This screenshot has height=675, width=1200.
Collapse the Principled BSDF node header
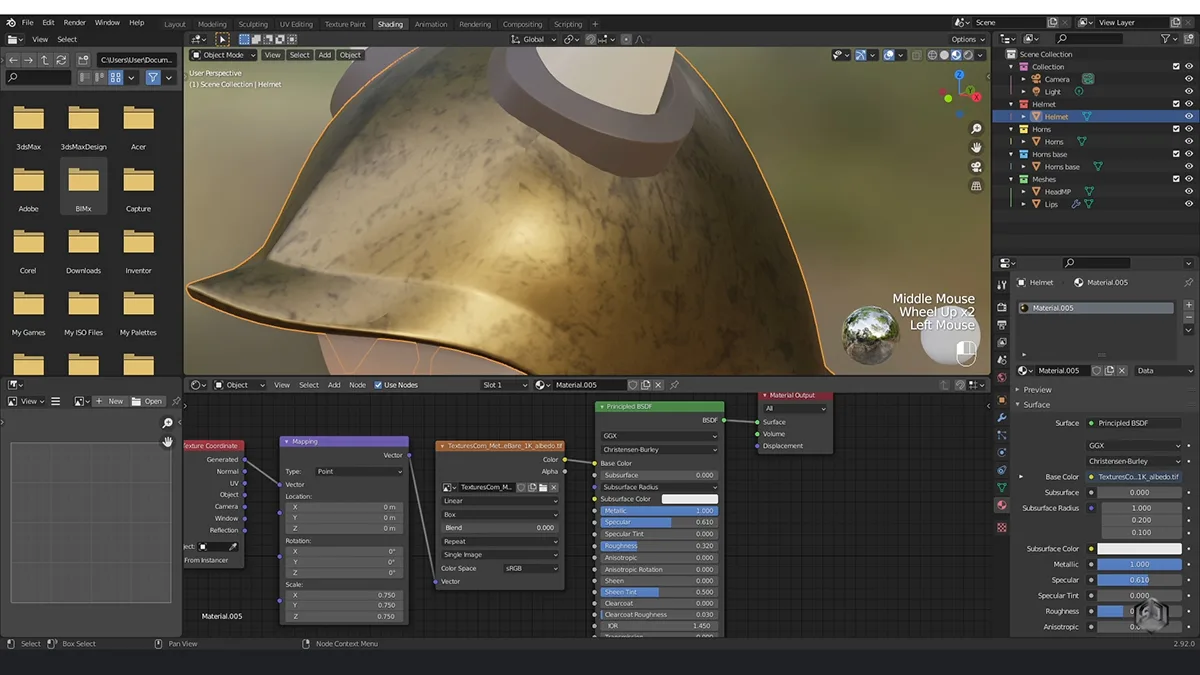(x=601, y=407)
